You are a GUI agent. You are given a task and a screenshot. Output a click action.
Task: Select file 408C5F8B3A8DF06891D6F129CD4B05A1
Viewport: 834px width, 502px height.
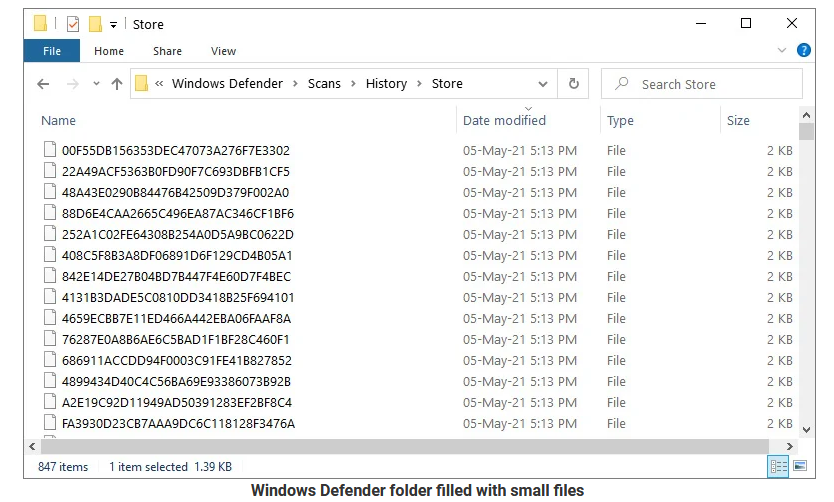pyautogui.click(x=177, y=256)
